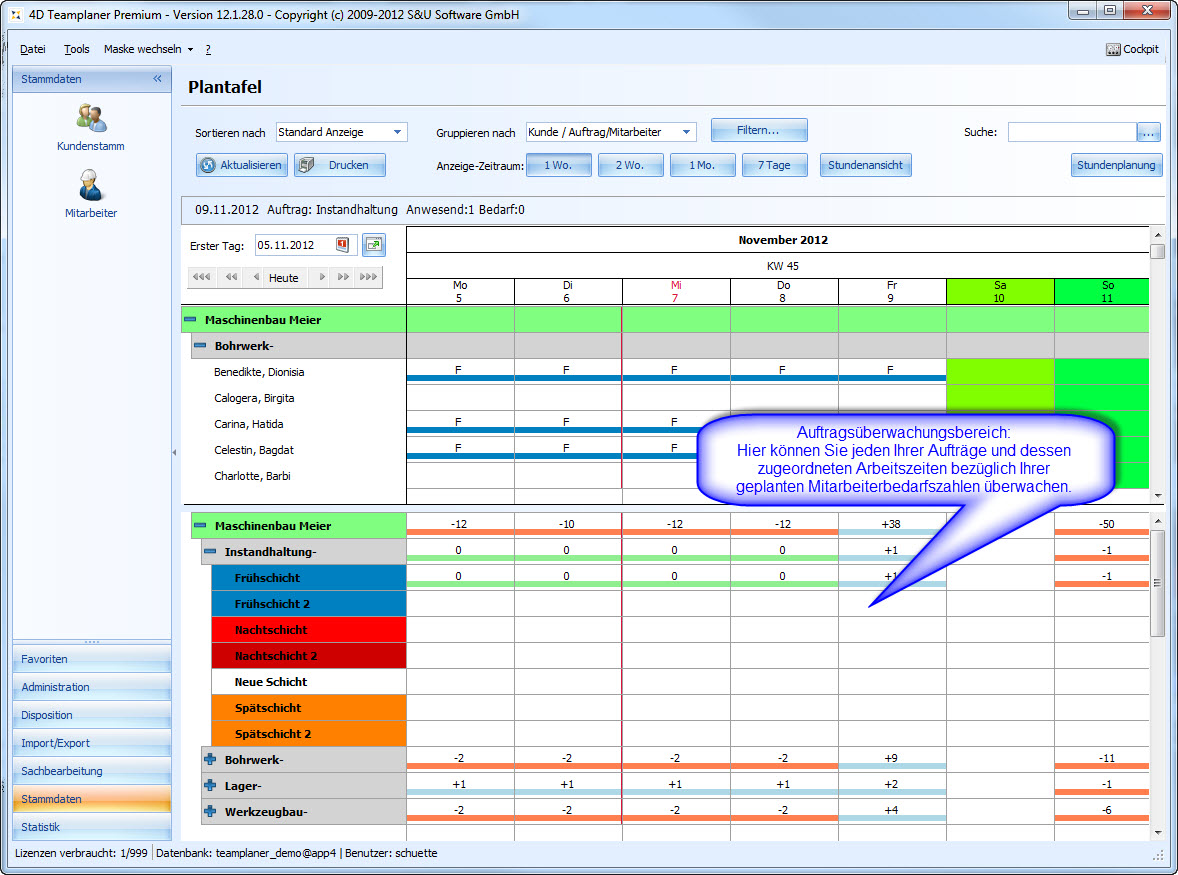
Task: Open the Sortieren nach dropdown
Action: [x=397, y=132]
